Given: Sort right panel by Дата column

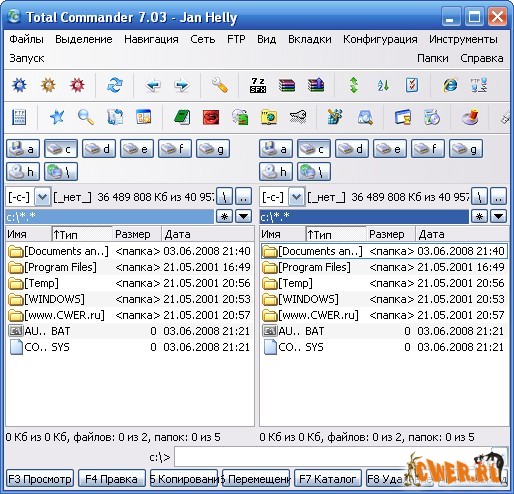Looking at the screenshot, I should click(463, 234).
